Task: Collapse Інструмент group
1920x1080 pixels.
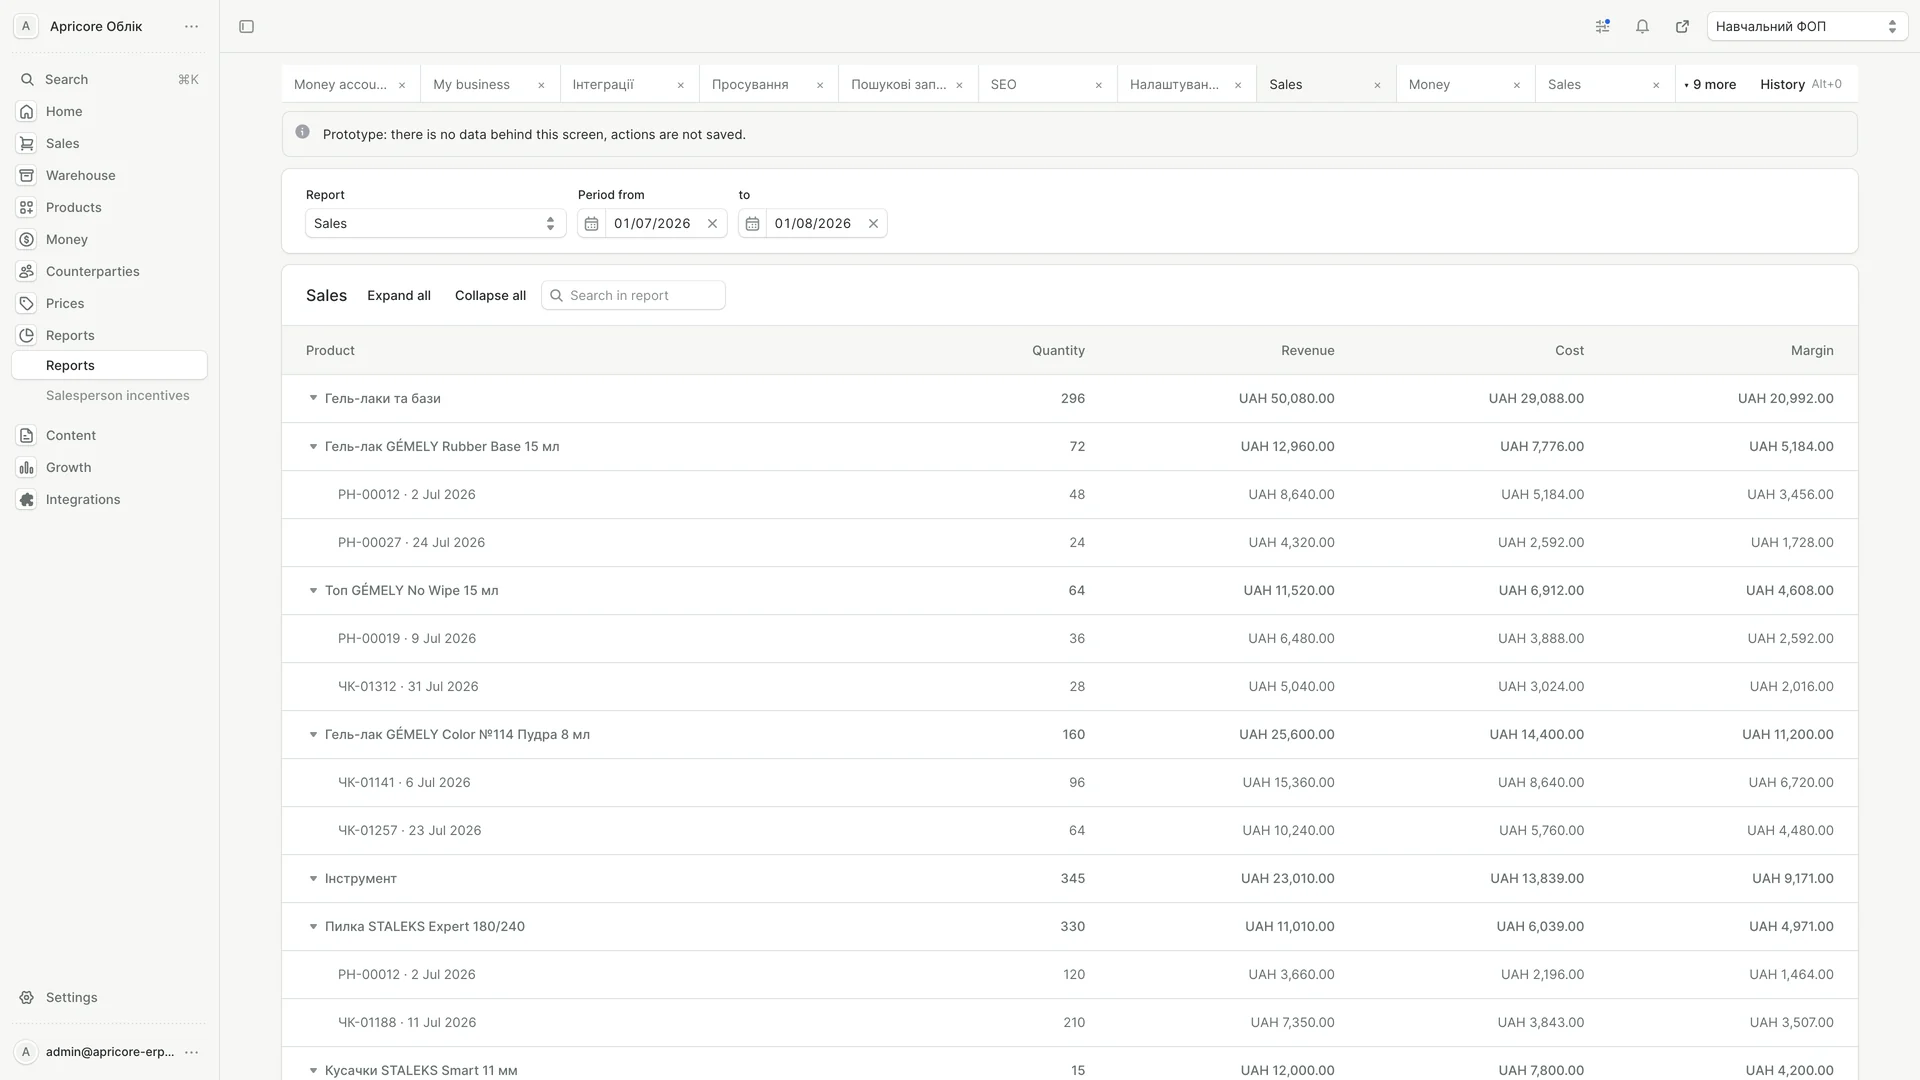Action: tap(313, 878)
